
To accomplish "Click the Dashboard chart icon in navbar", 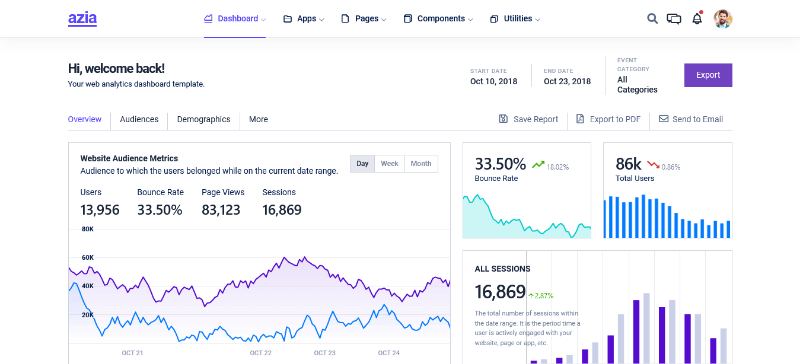I will coord(208,18).
